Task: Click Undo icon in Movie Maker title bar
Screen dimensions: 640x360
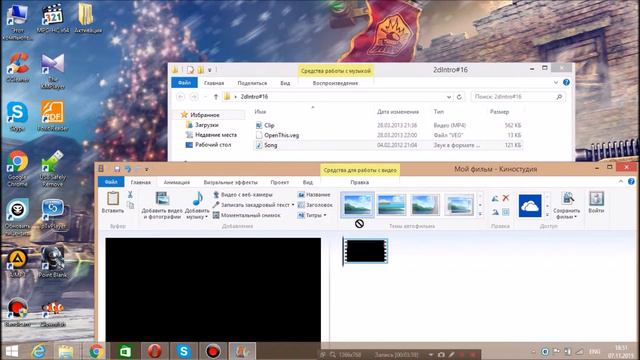Action: (128, 169)
